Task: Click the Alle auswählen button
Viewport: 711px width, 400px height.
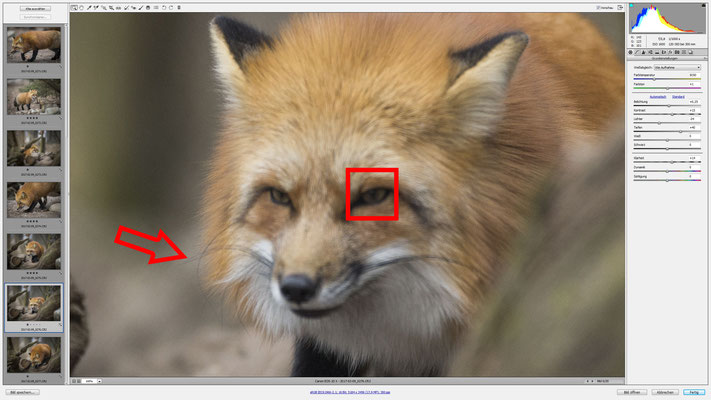Action: pos(35,9)
